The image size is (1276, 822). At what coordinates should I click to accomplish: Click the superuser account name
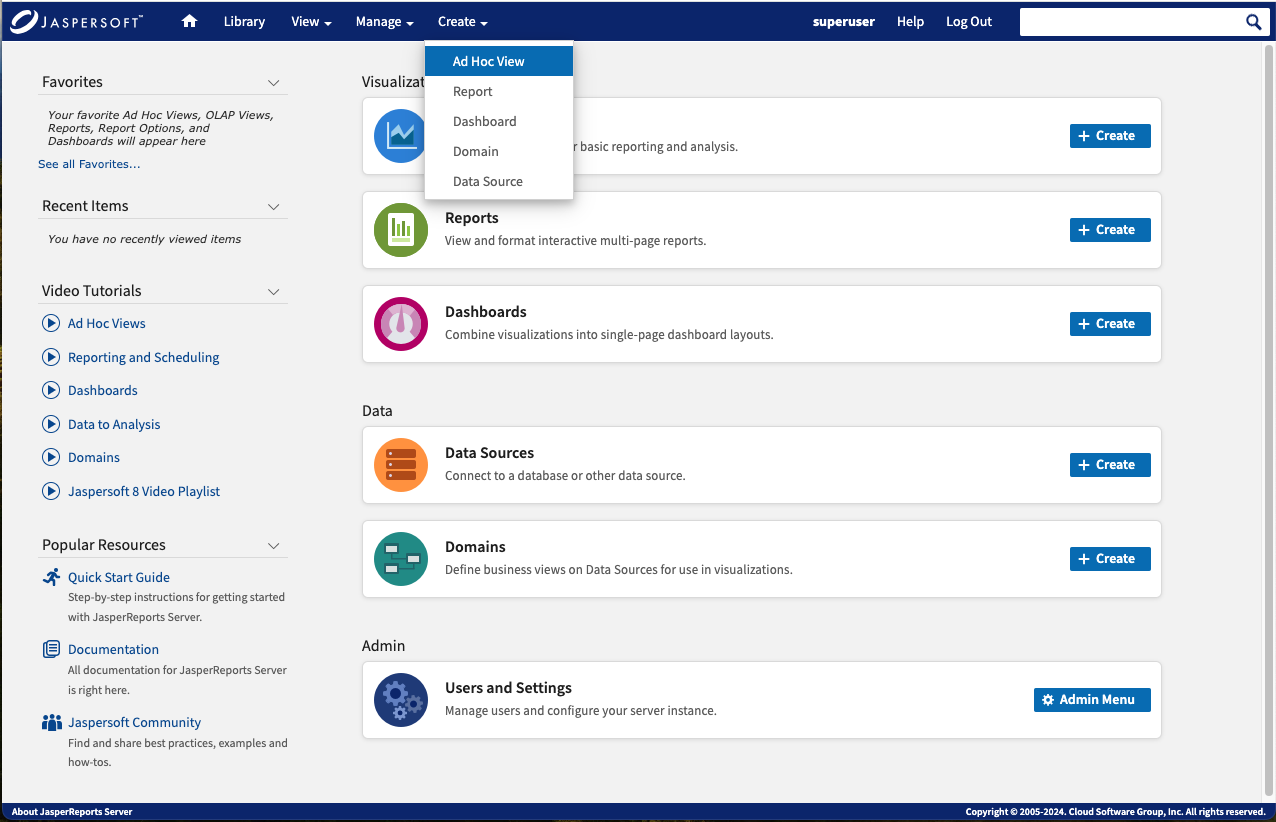pos(844,21)
